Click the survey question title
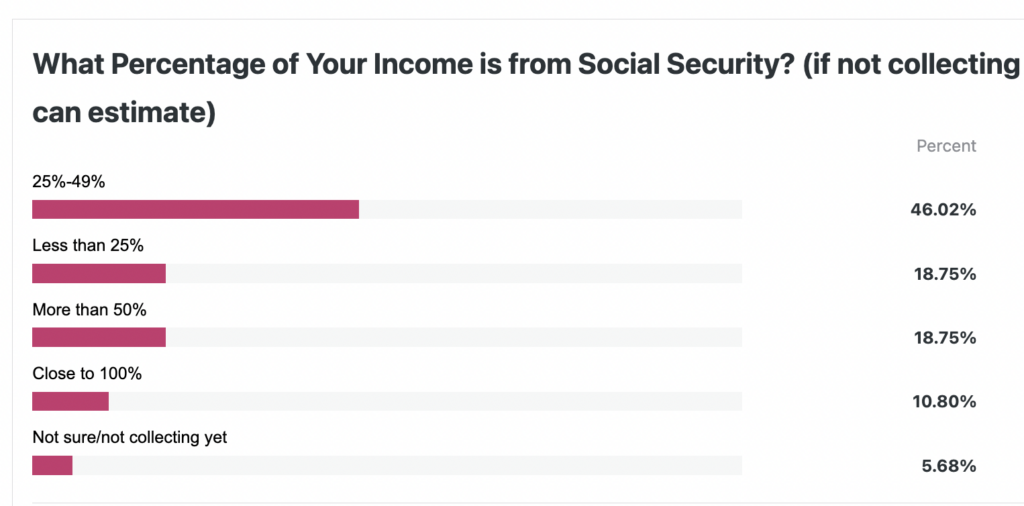 (528, 88)
